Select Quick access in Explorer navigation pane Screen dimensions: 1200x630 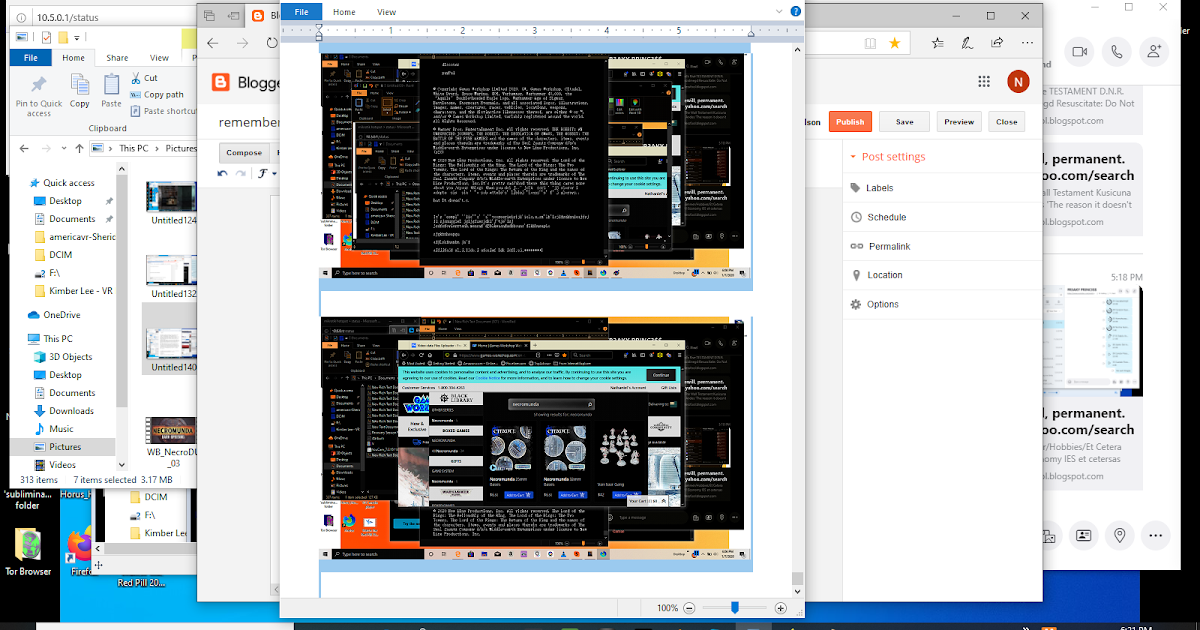click(x=68, y=183)
